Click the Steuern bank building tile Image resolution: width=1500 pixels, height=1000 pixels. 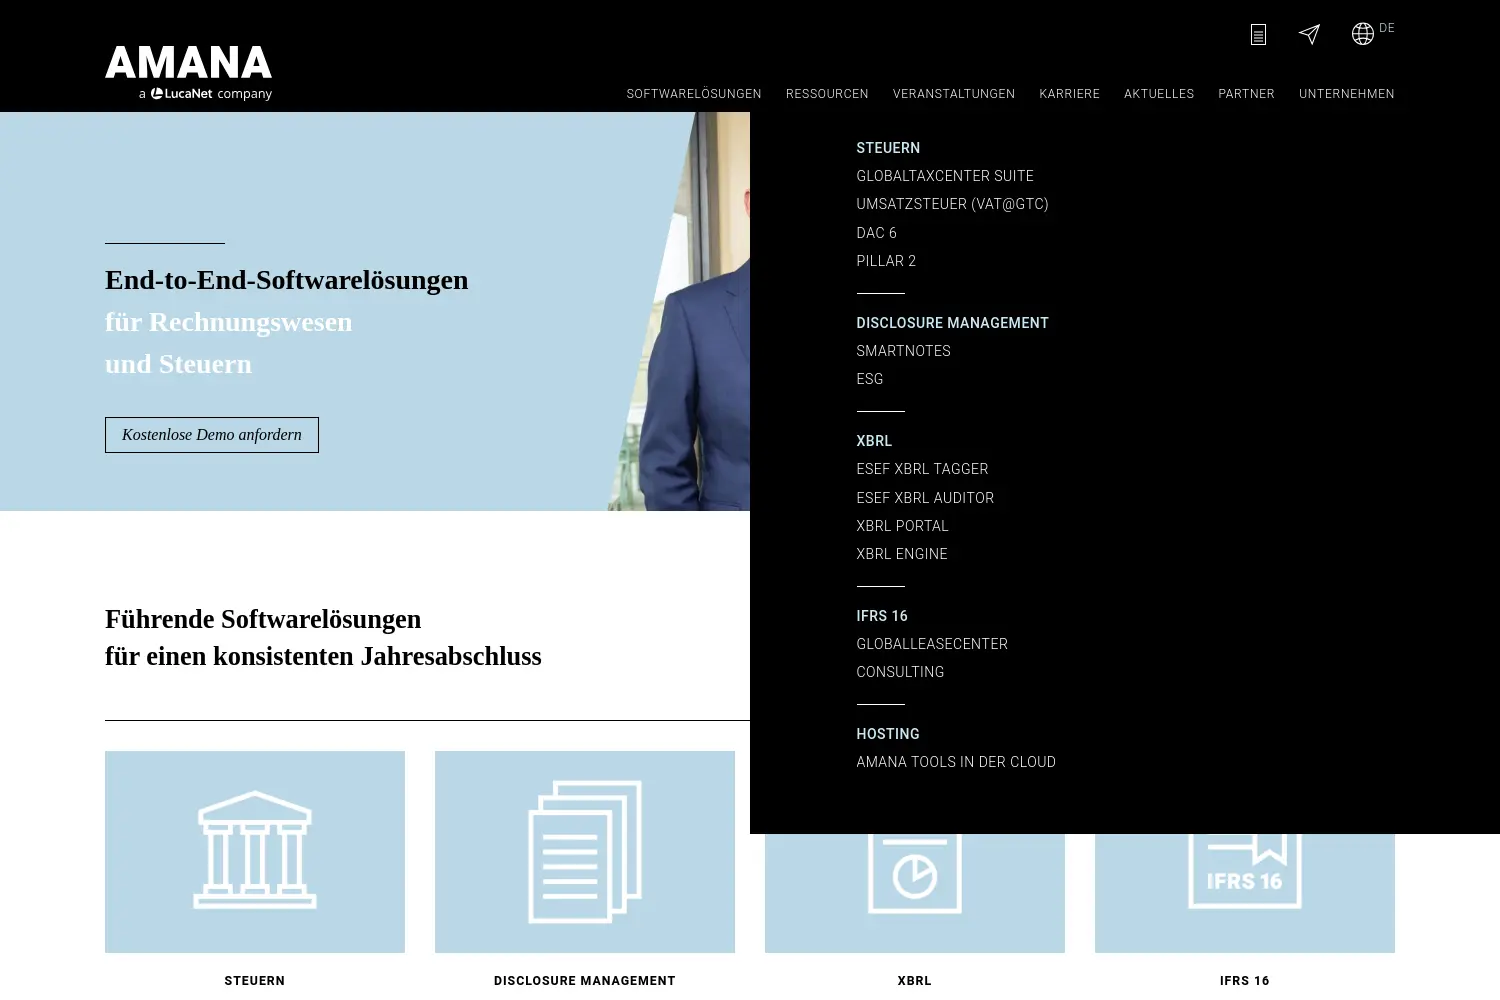[x=255, y=852]
